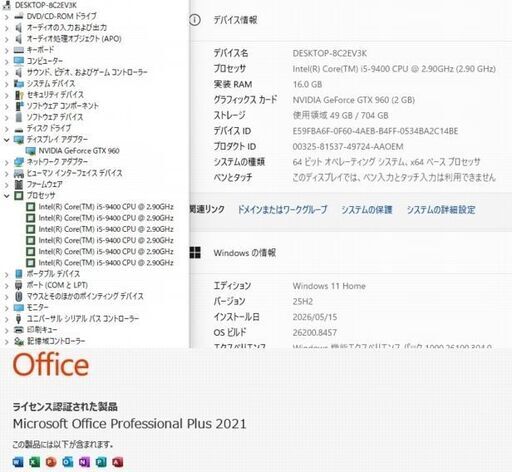
Task: Click the install date 2026/05/15
Action: pos(315,317)
